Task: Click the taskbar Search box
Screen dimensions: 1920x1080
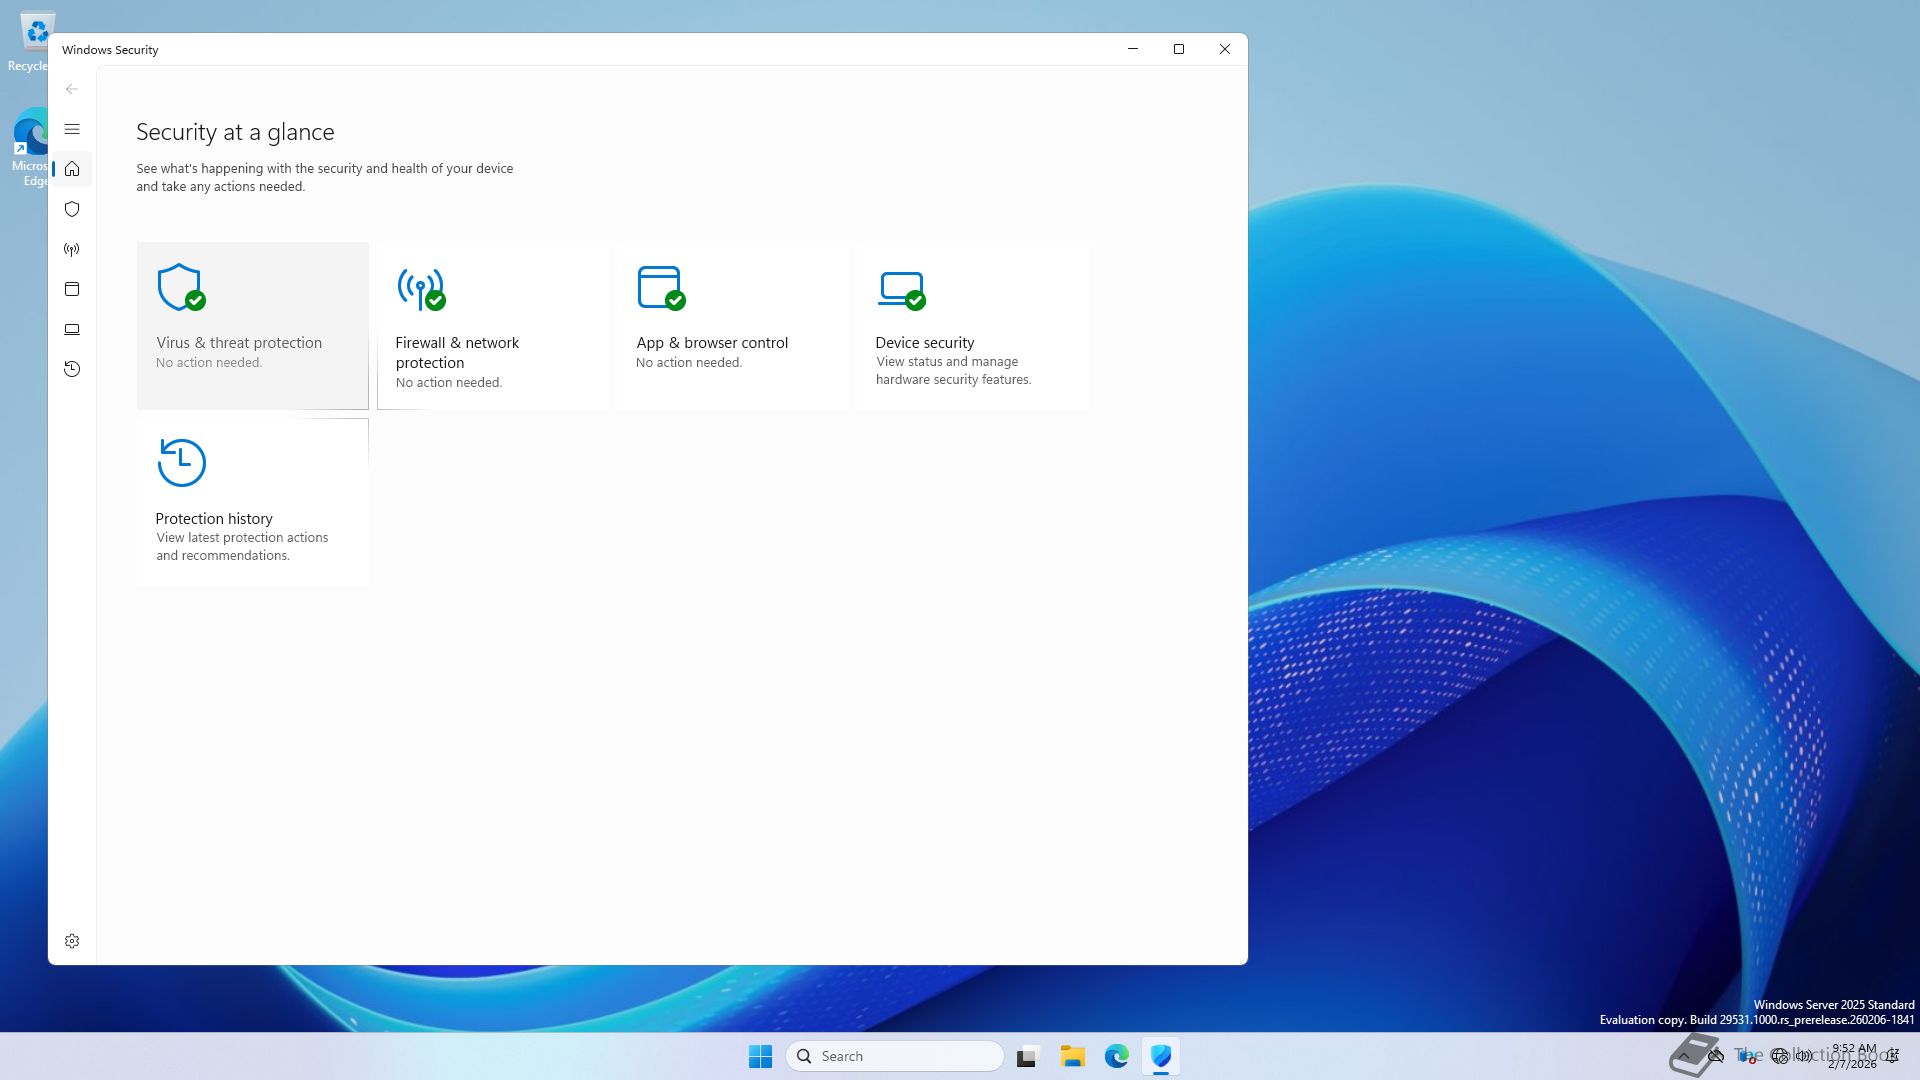Action: tap(895, 1056)
